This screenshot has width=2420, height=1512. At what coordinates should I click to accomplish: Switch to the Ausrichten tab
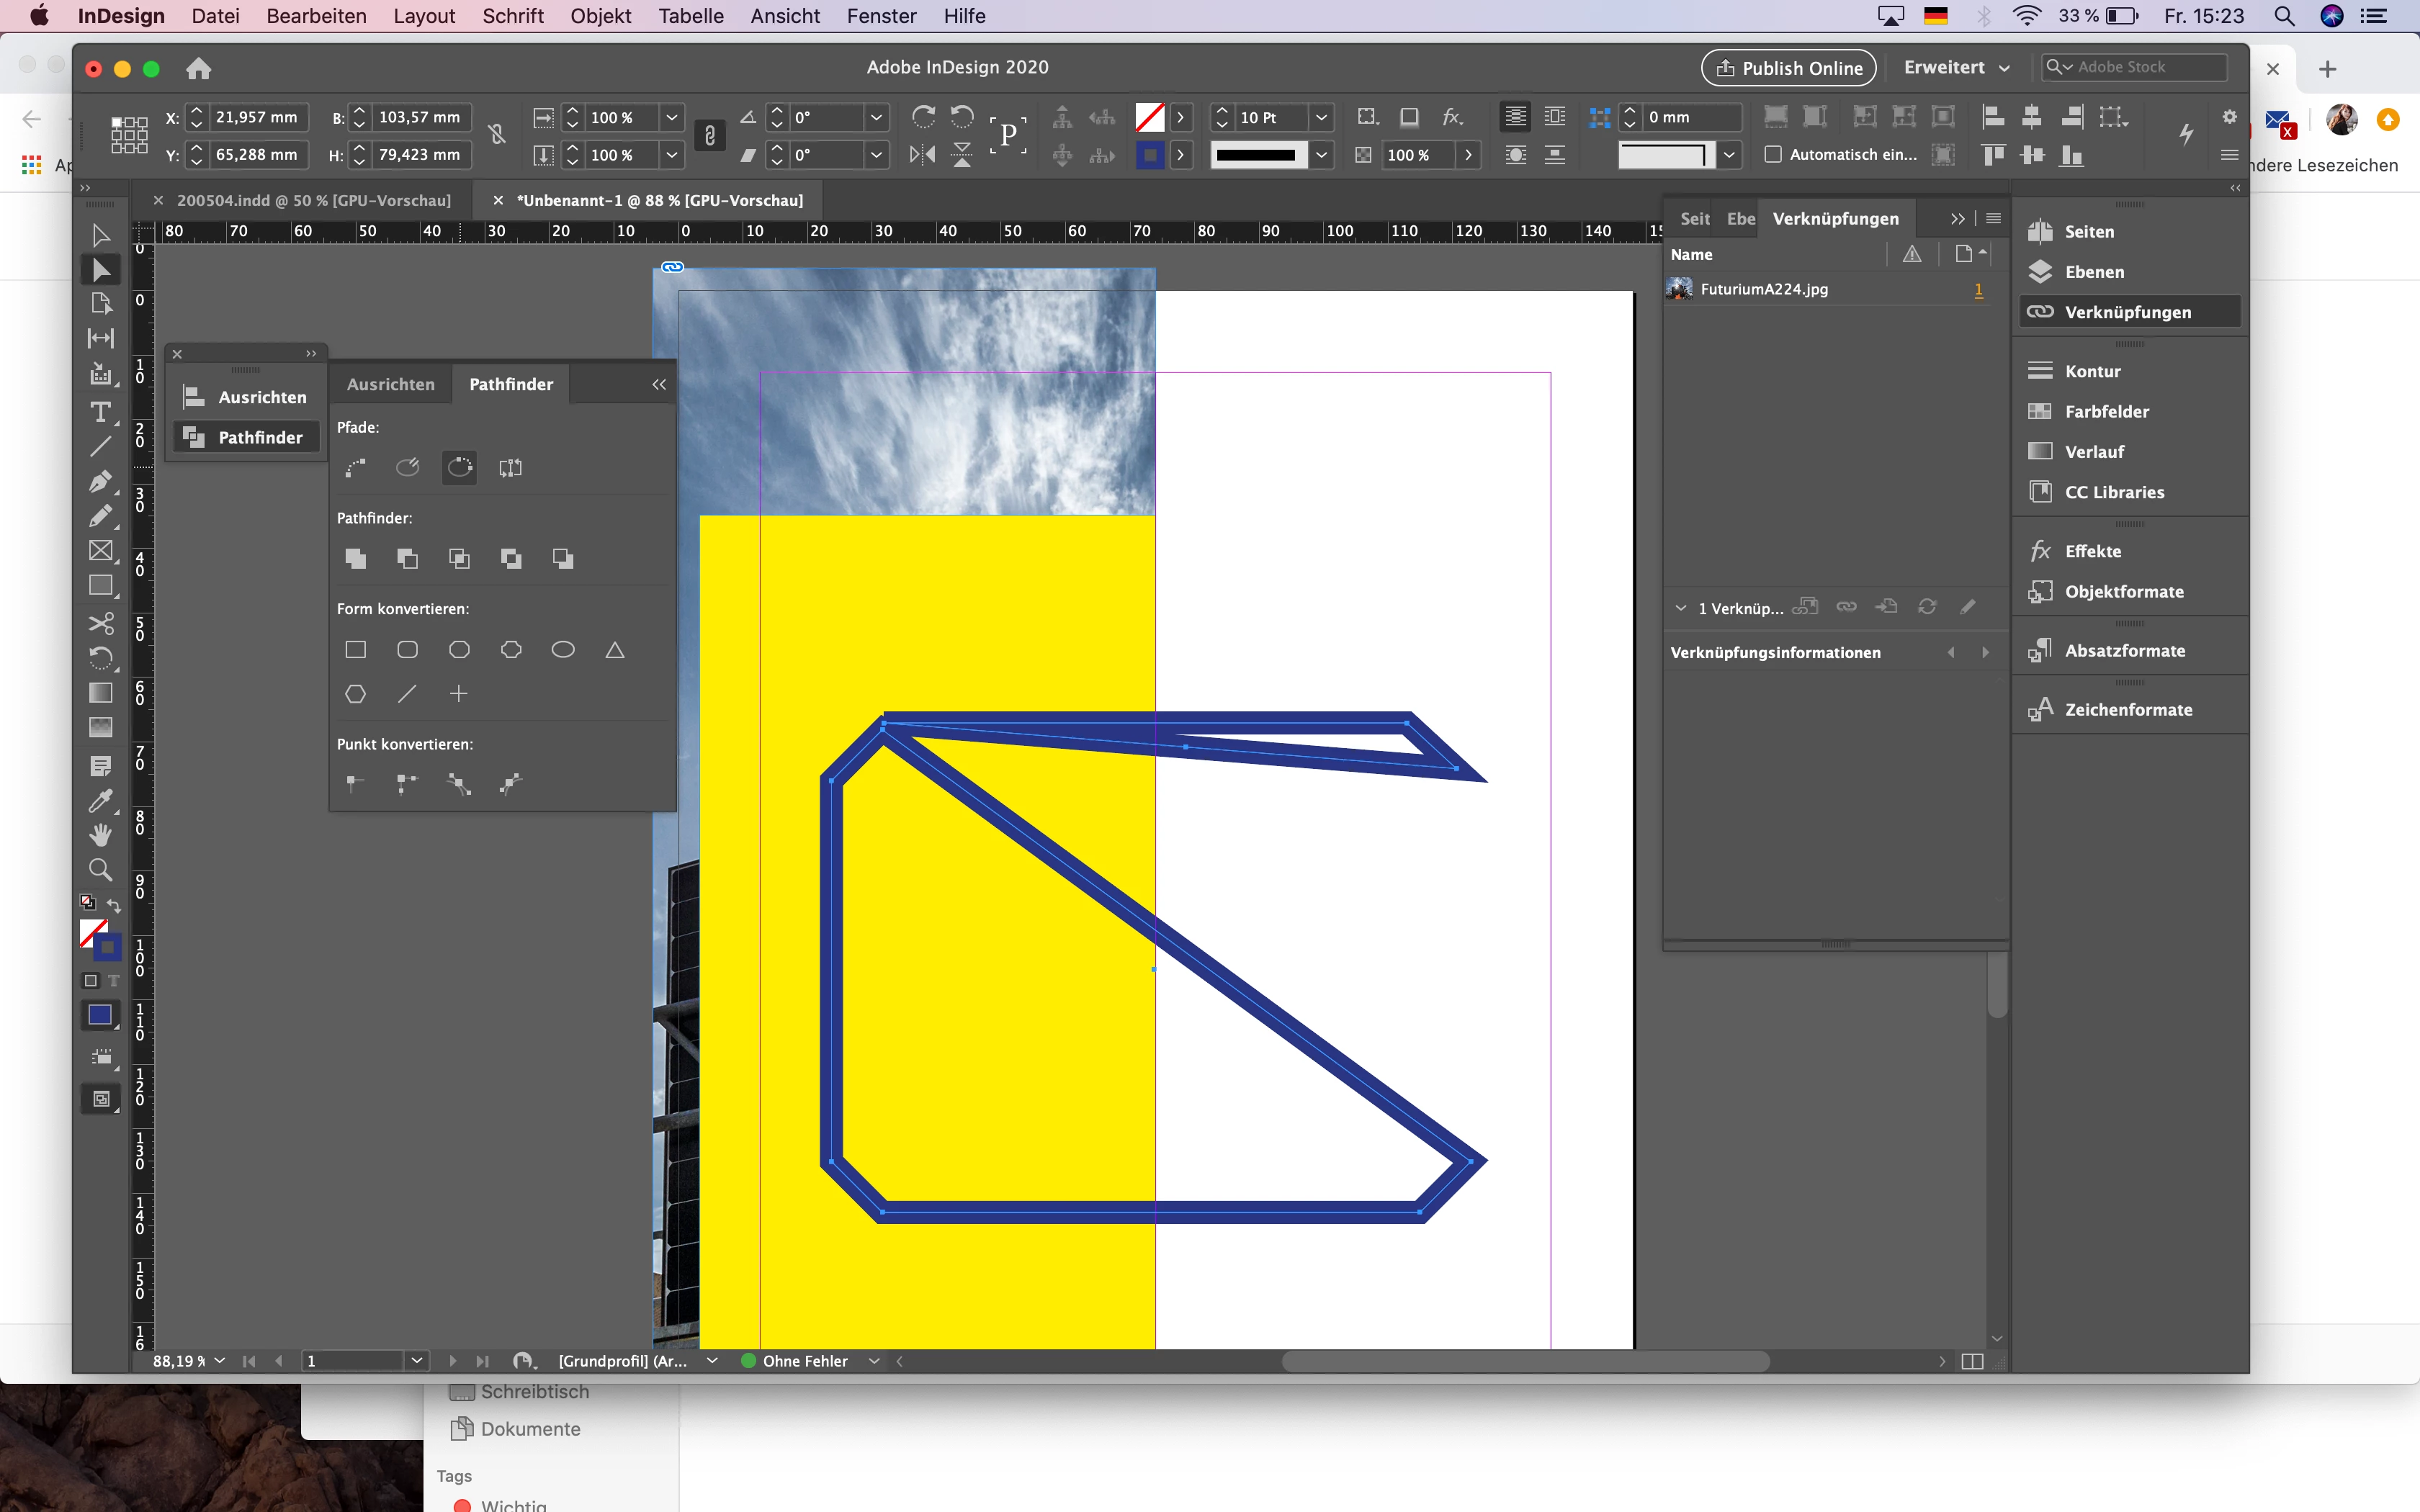390,384
